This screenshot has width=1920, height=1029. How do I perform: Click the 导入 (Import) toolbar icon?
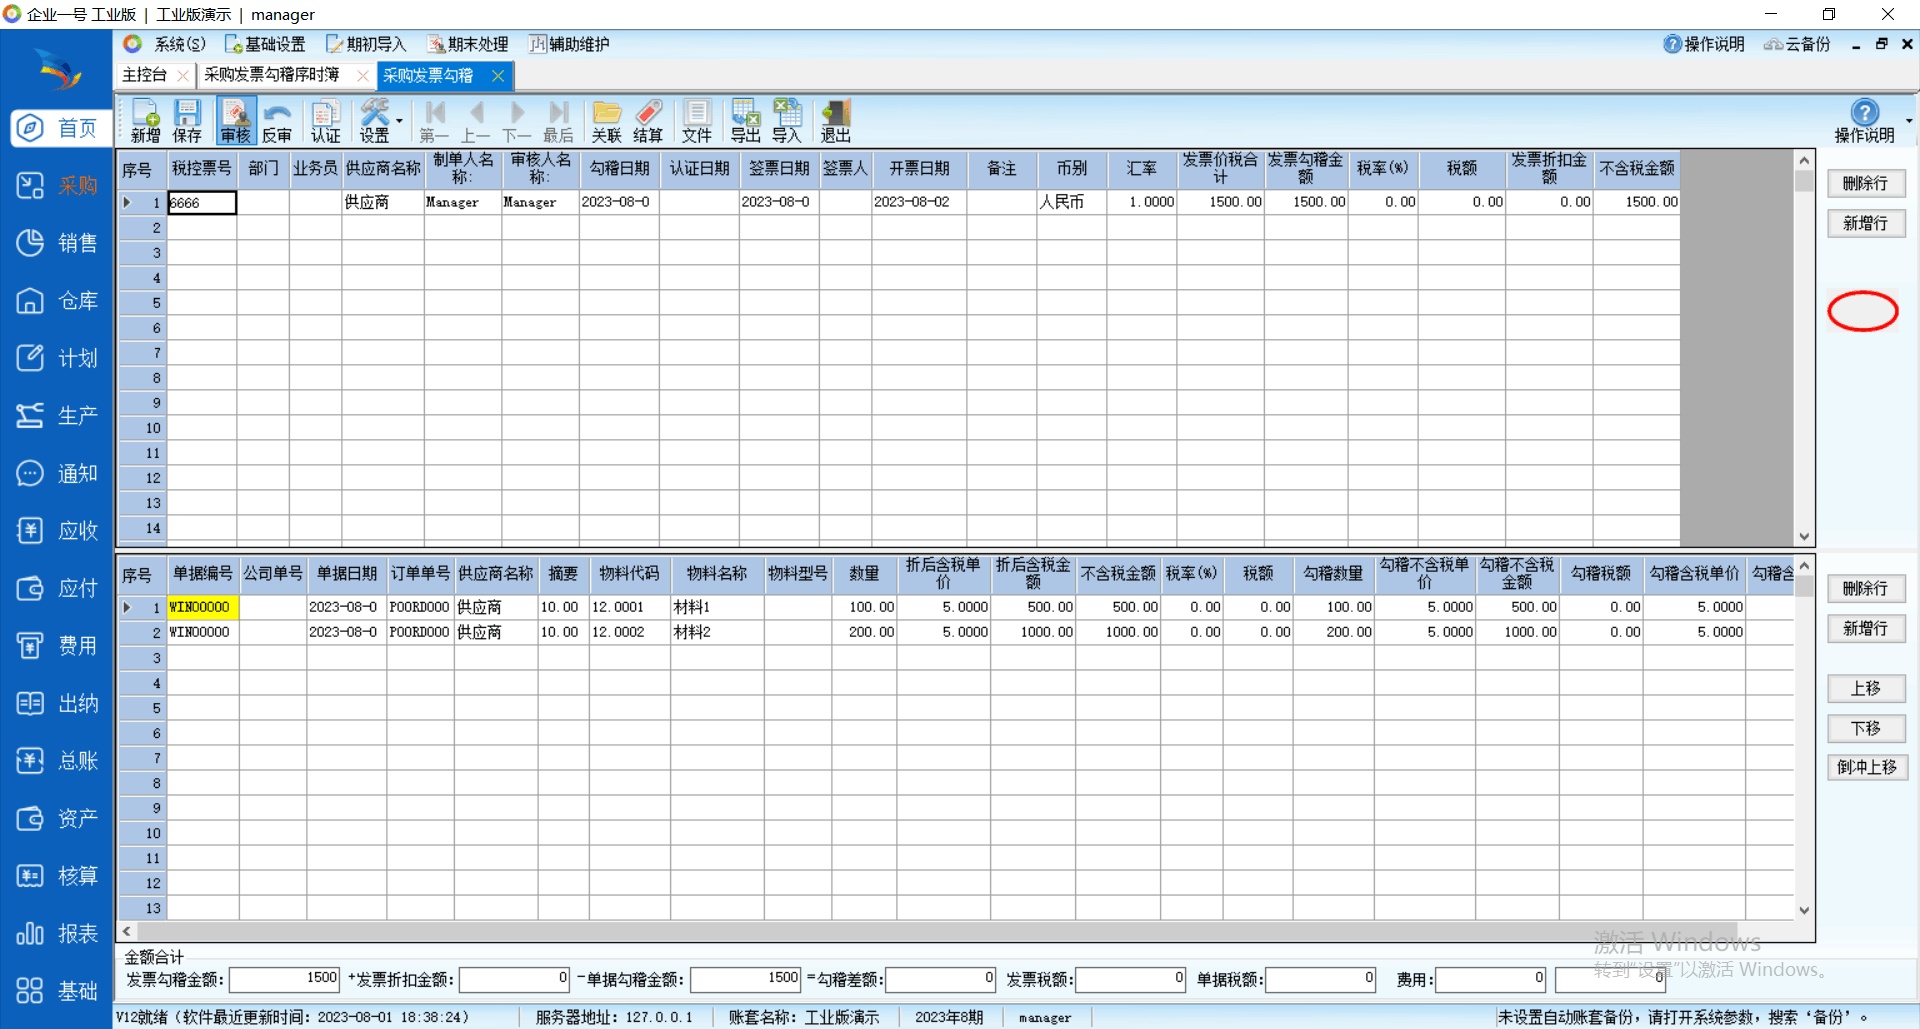click(x=787, y=121)
